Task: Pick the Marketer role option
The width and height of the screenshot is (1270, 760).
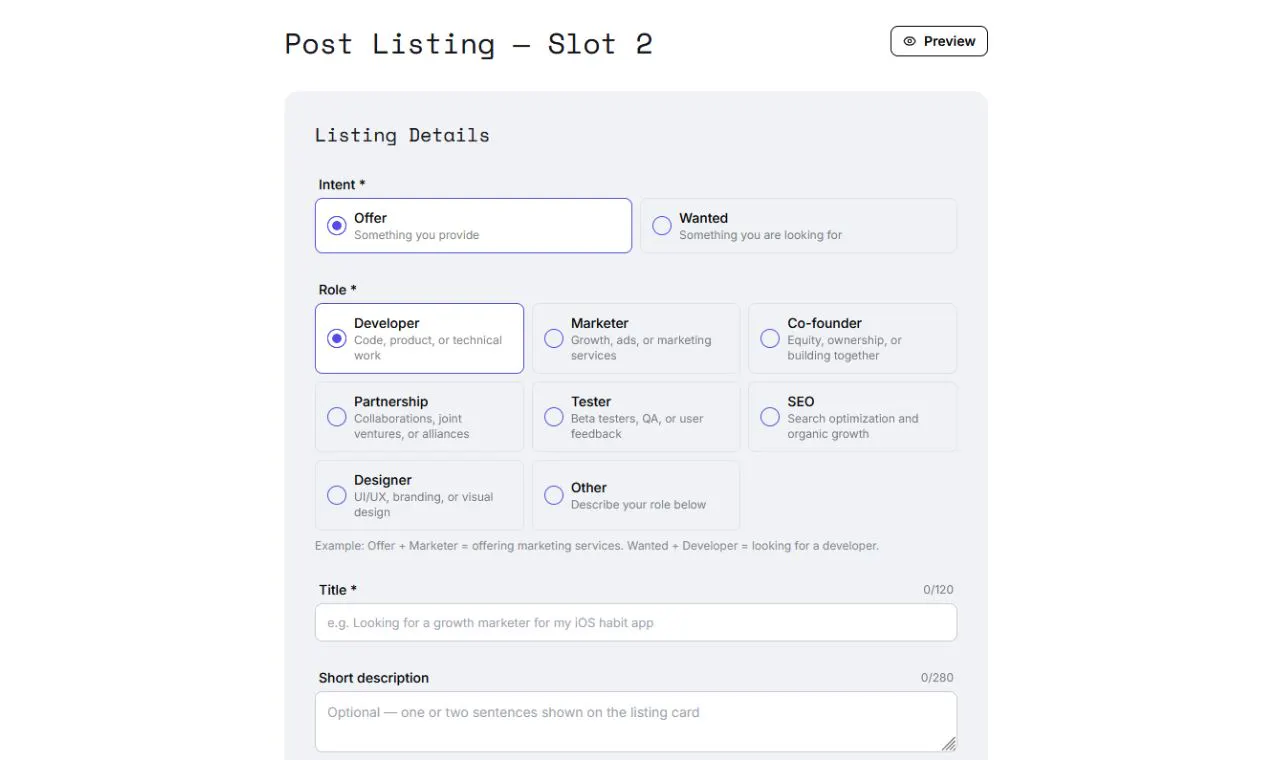Action: [636, 339]
